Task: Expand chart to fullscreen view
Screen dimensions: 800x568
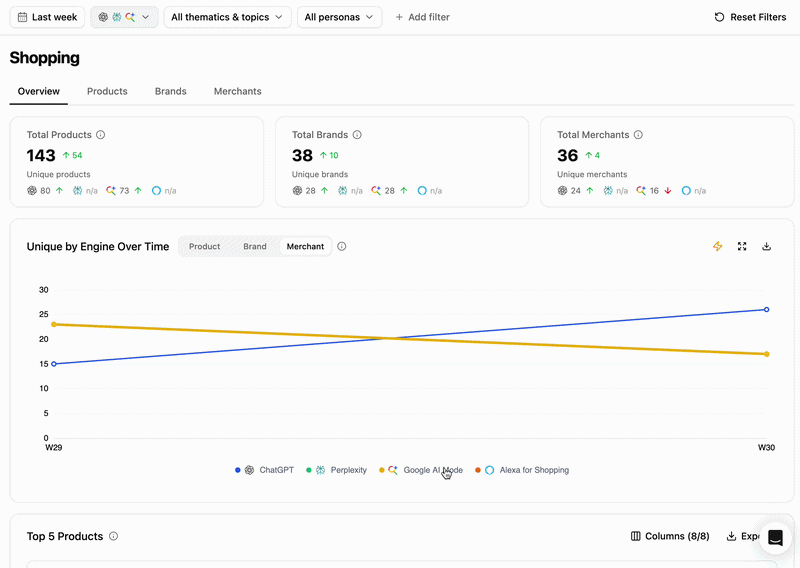Action: tap(742, 246)
